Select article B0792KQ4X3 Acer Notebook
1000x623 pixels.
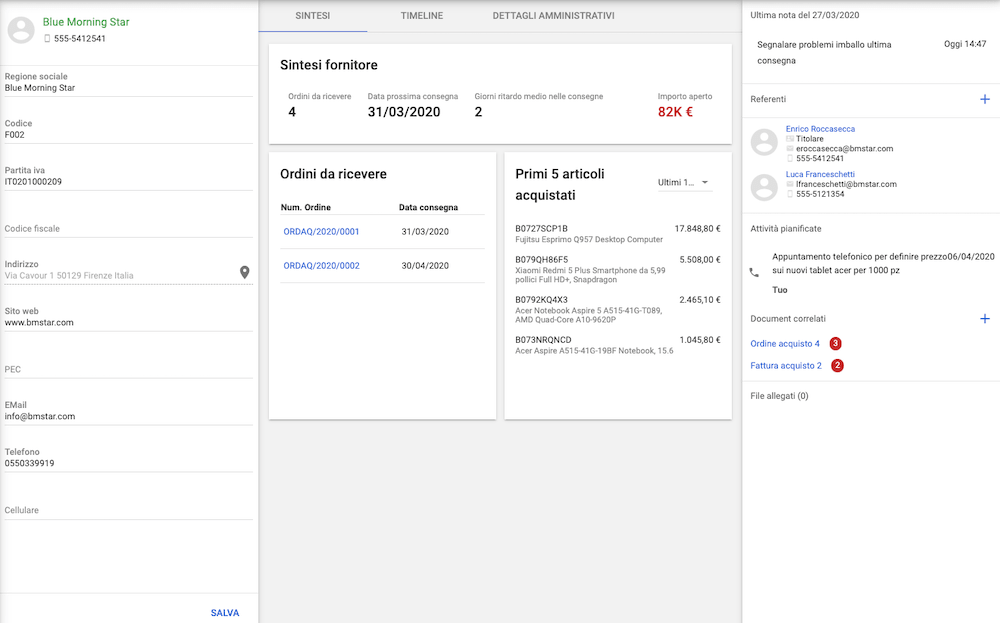click(617, 309)
